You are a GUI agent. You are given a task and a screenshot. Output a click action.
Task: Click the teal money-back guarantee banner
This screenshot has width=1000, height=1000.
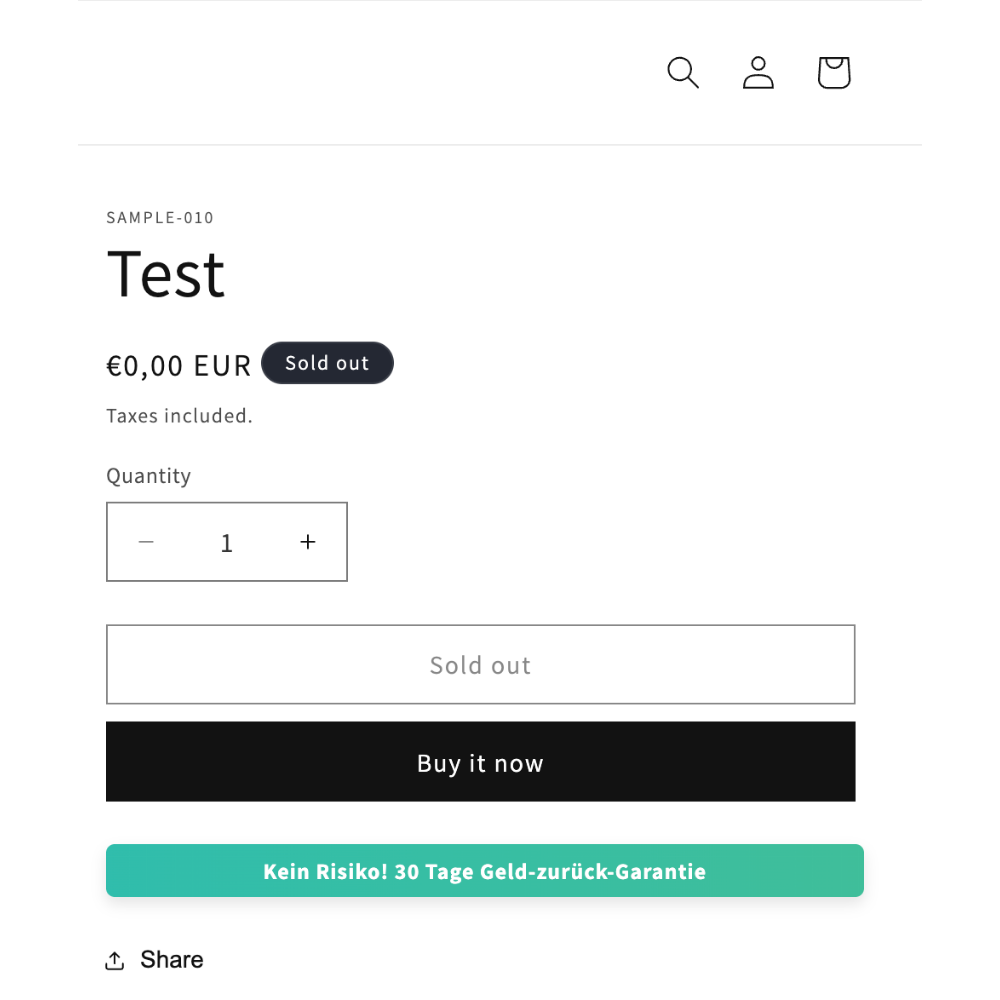pos(485,871)
